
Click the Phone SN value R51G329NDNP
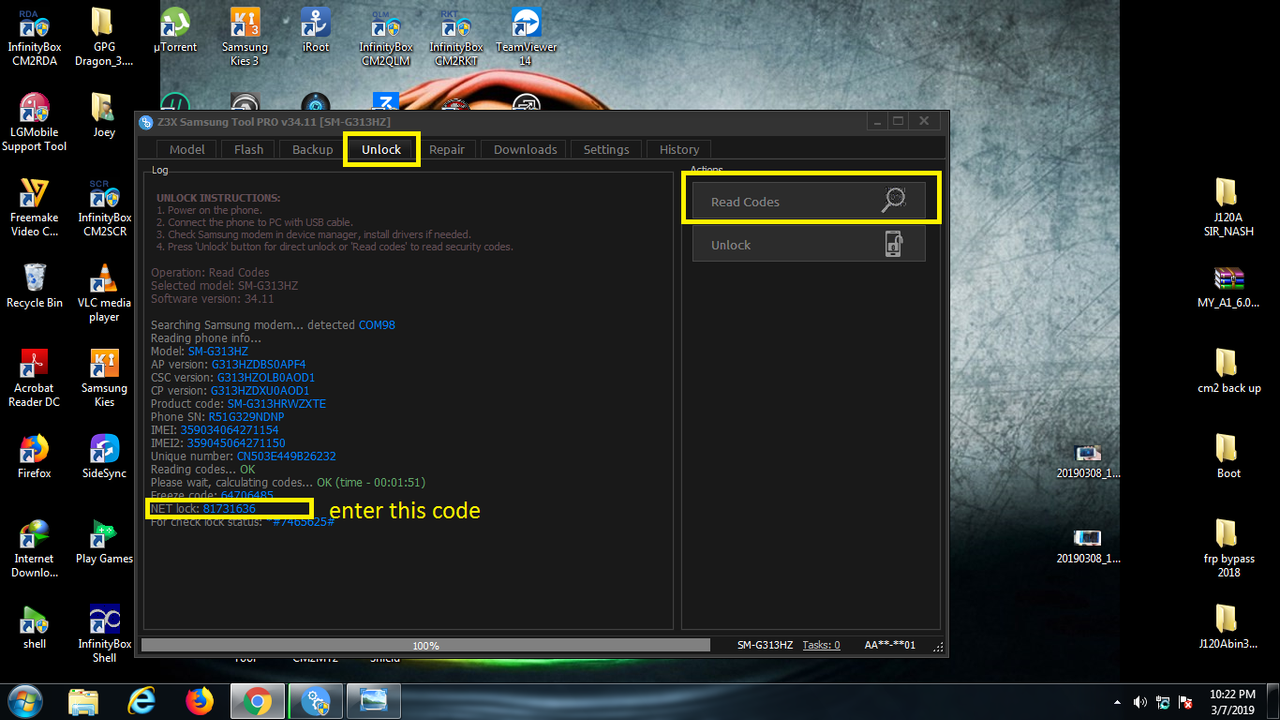[246, 417]
